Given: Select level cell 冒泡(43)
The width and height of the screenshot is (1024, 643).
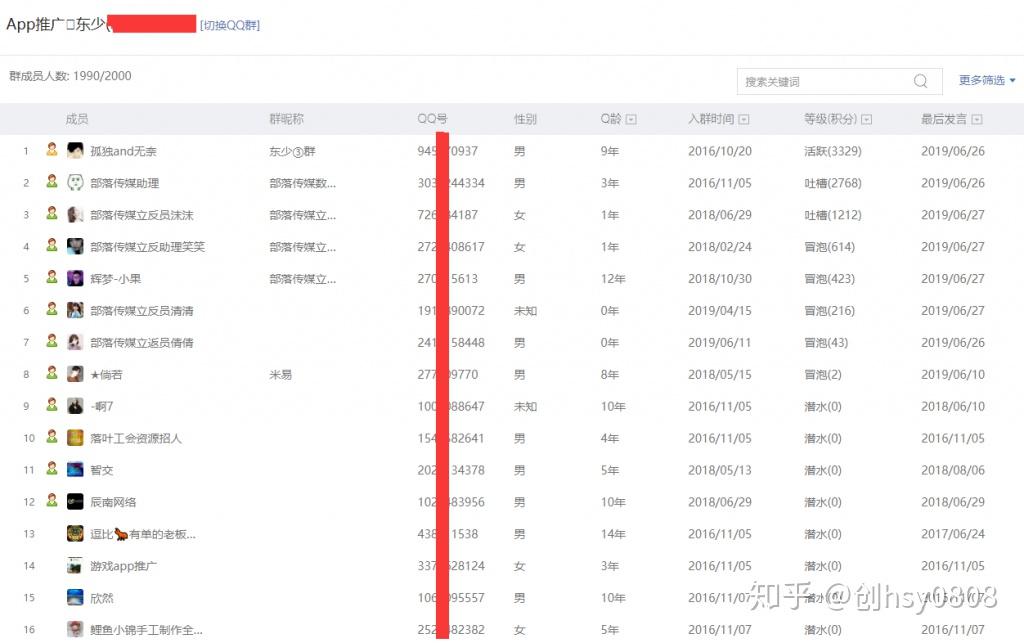Looking at the screenshot, I should [x=826, y=343].
